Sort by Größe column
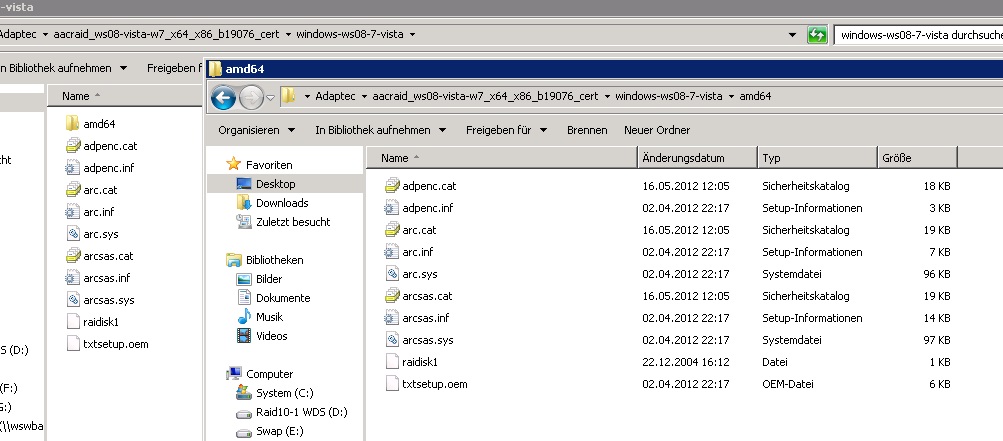The height and width of the screenshot is (441, 1003). click(x=917, y=157)
